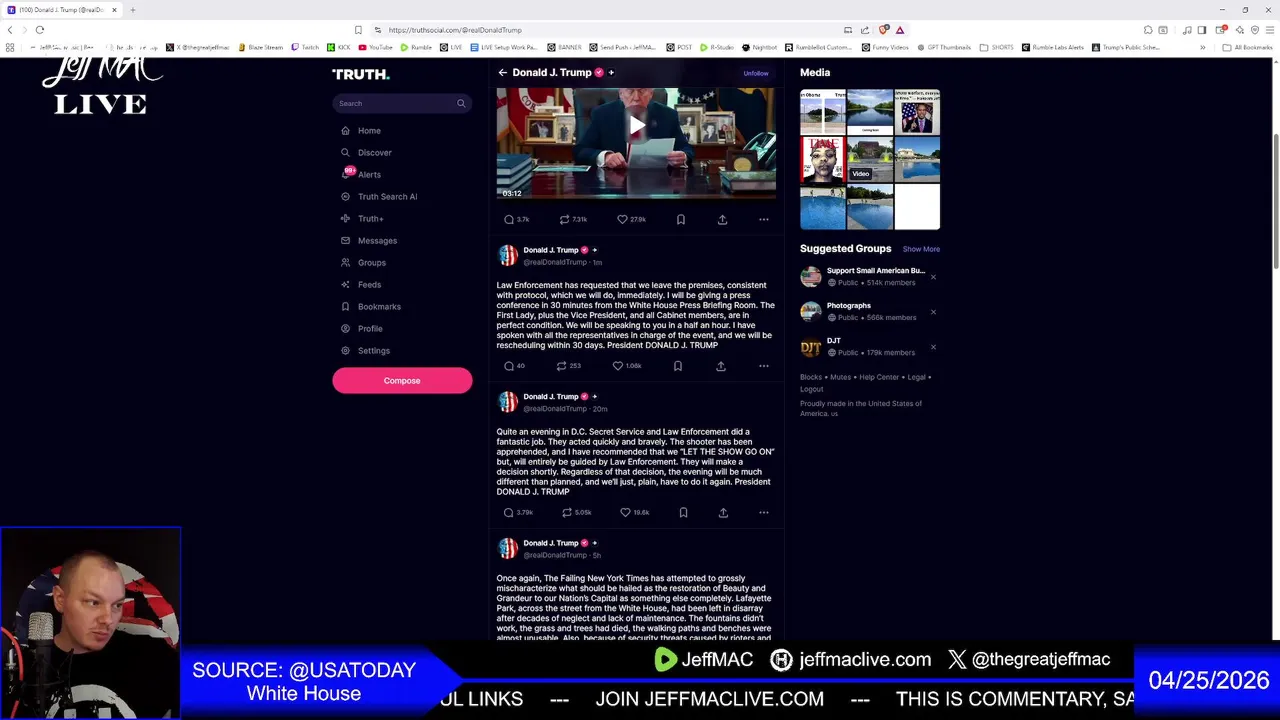This screenshot has width=1280, height=720.
Task: Share the video post
Action: pyautogui.click(x=722, y=219)
